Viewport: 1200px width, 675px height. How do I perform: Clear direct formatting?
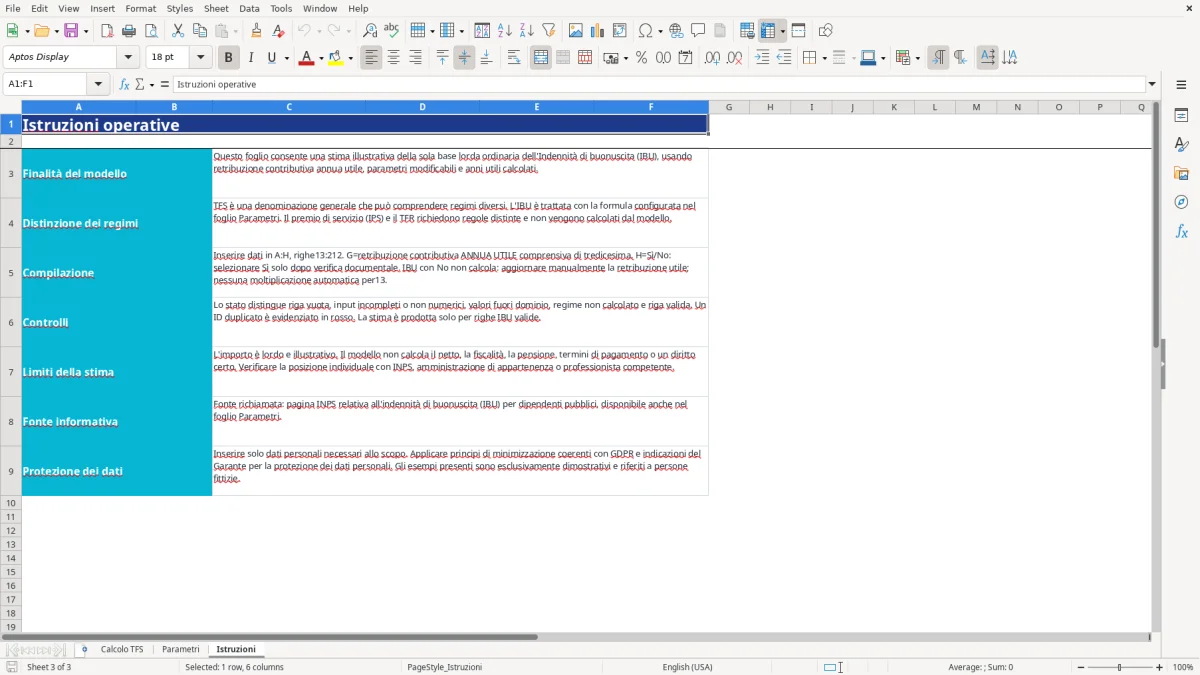click(x=278, y=31)
